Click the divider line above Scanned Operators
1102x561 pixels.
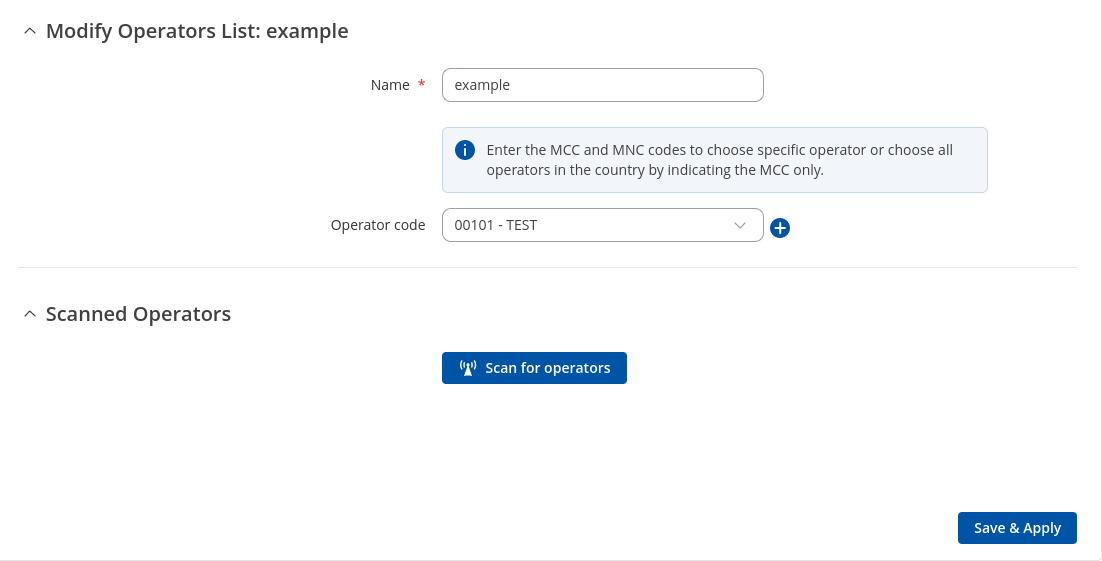tap(547, 267)
